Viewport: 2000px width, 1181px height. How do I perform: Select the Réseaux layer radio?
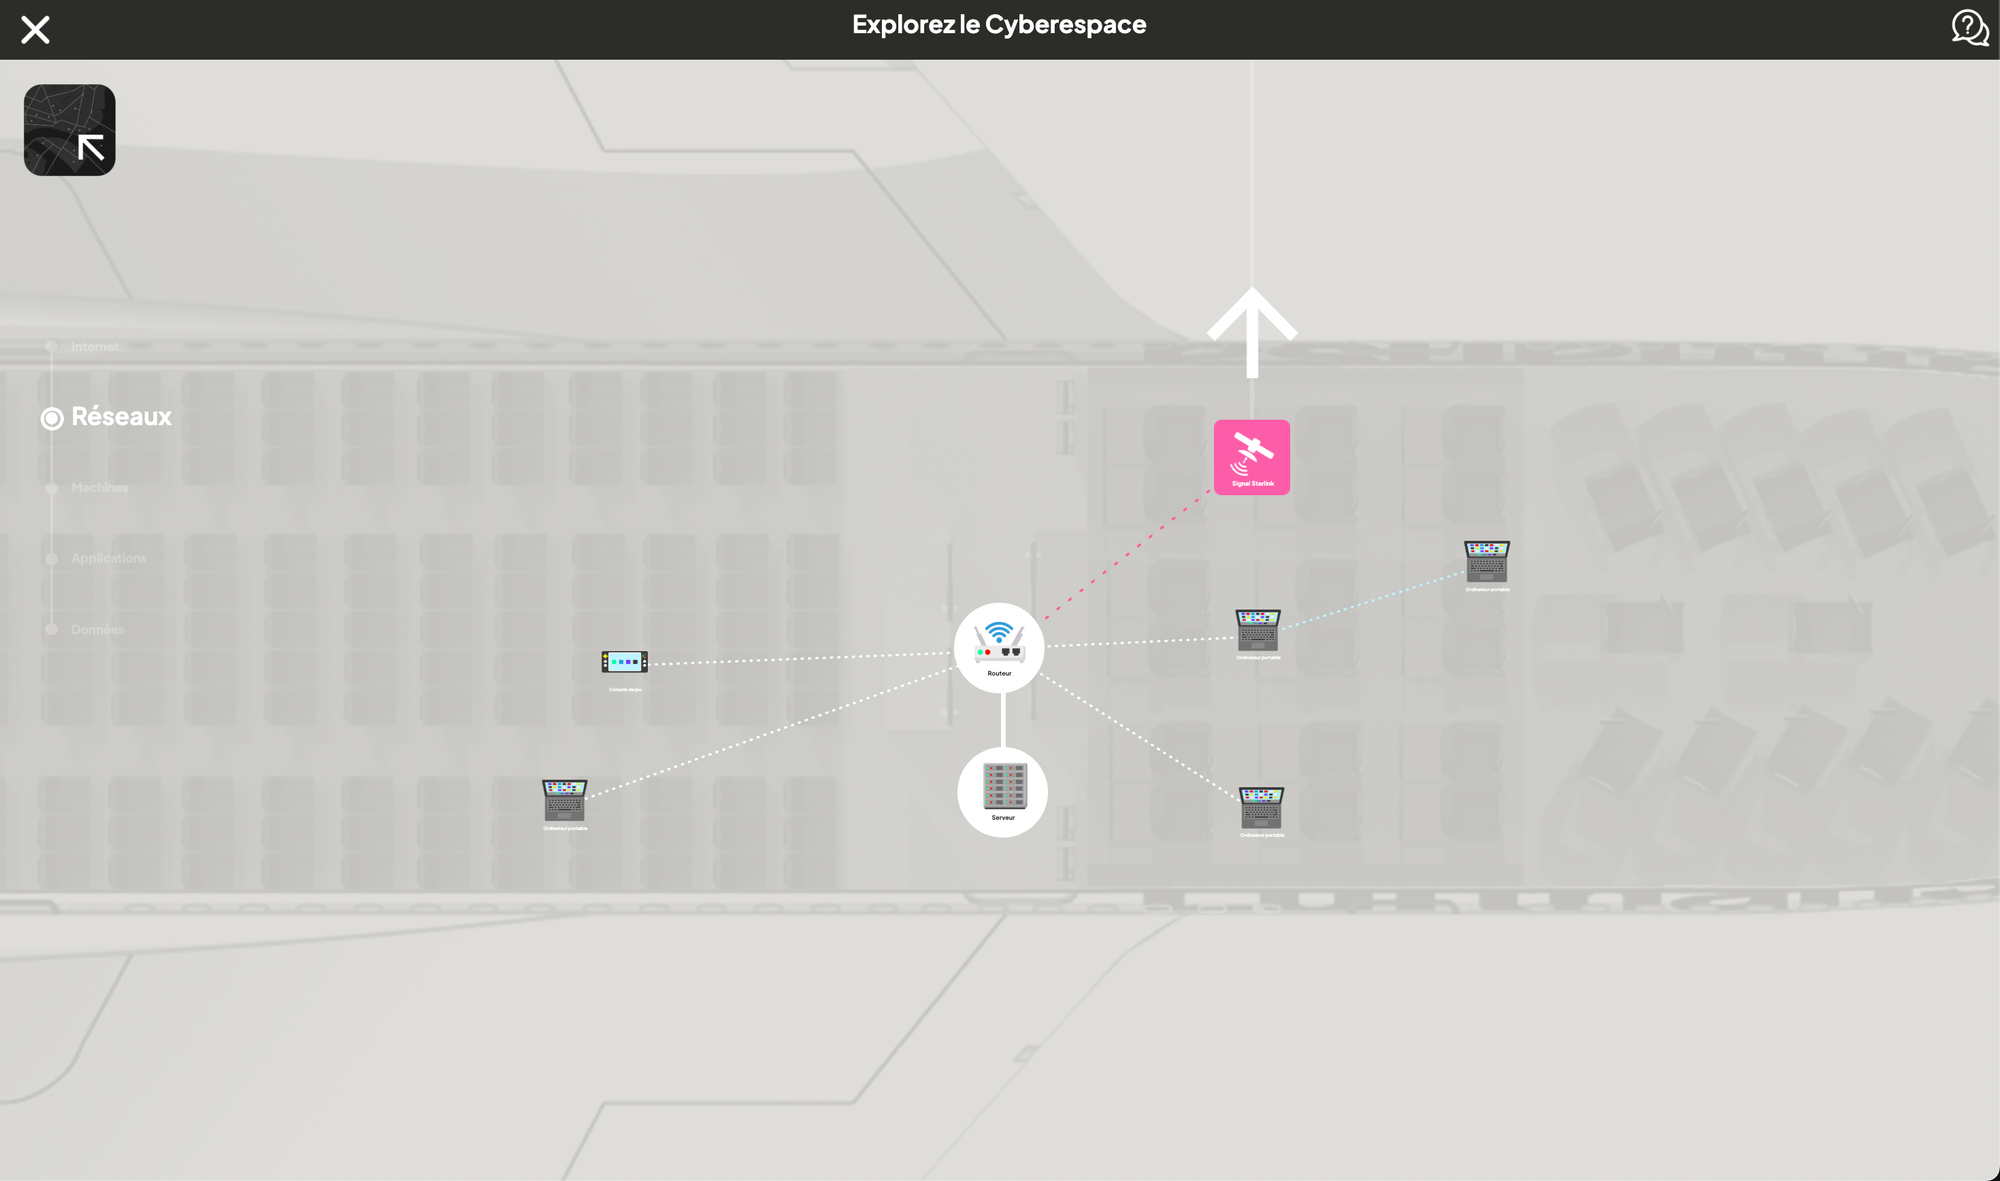52,418
